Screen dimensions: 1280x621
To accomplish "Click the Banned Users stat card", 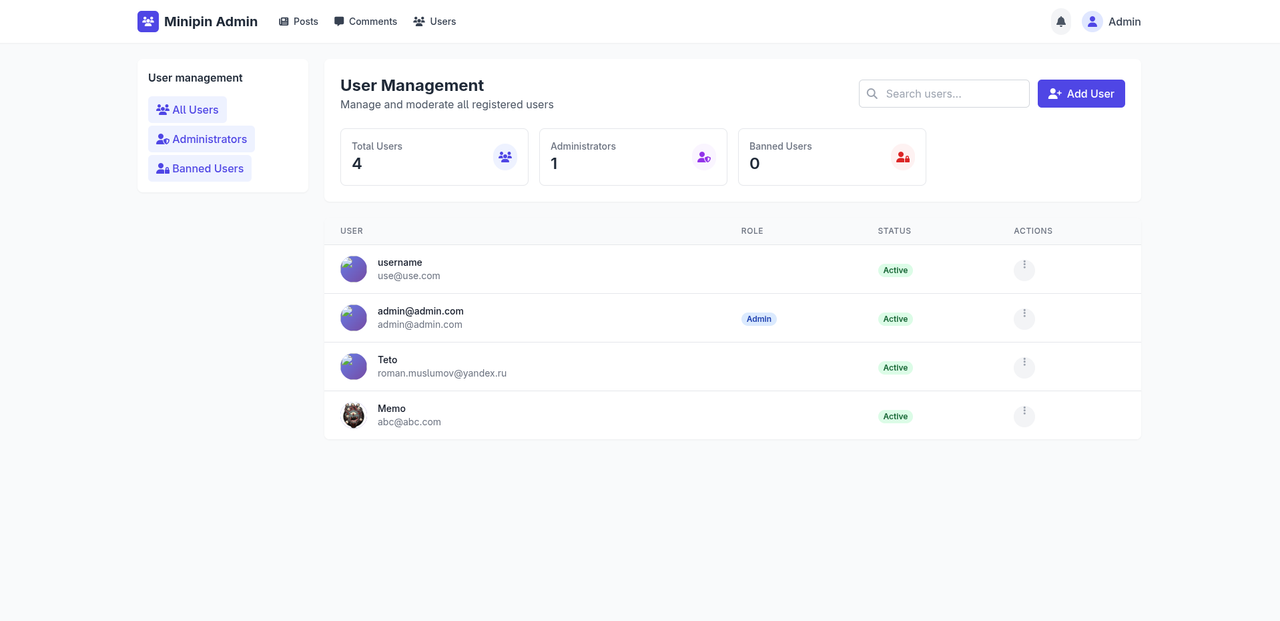I will (x=832, y=157).
